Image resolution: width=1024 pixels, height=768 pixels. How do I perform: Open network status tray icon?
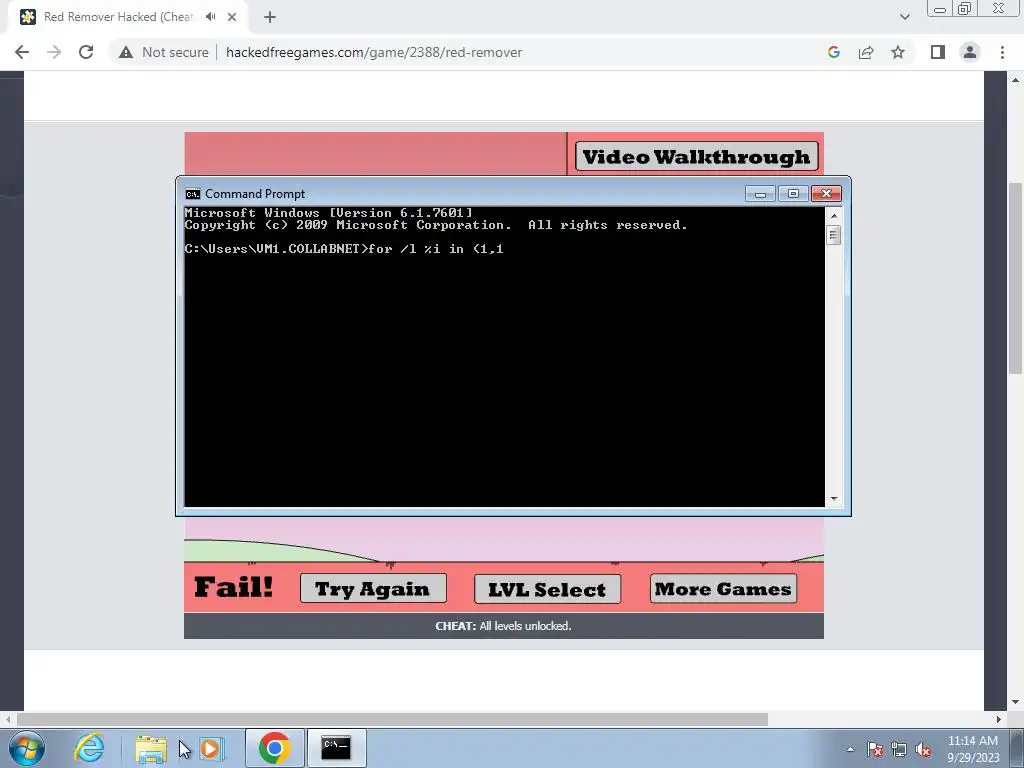[x=899, y=749]
